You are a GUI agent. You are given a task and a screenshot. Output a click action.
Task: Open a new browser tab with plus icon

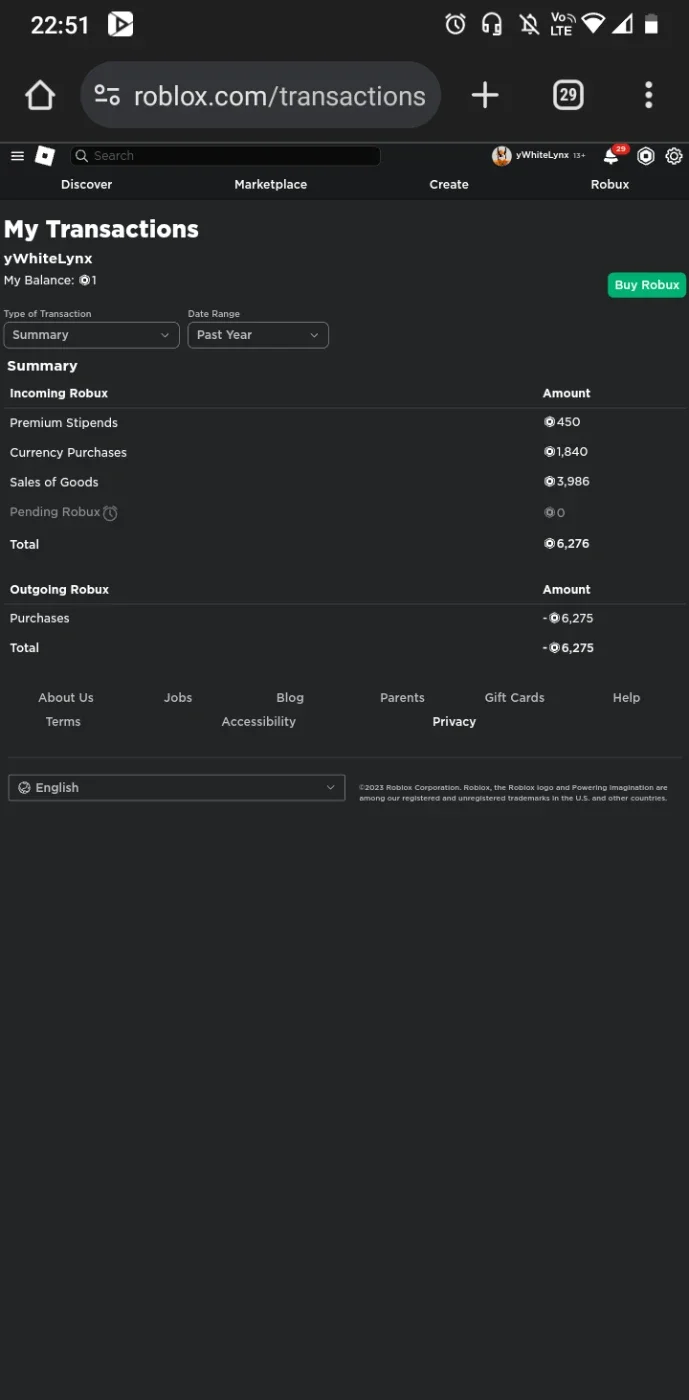tap(485, 96)
